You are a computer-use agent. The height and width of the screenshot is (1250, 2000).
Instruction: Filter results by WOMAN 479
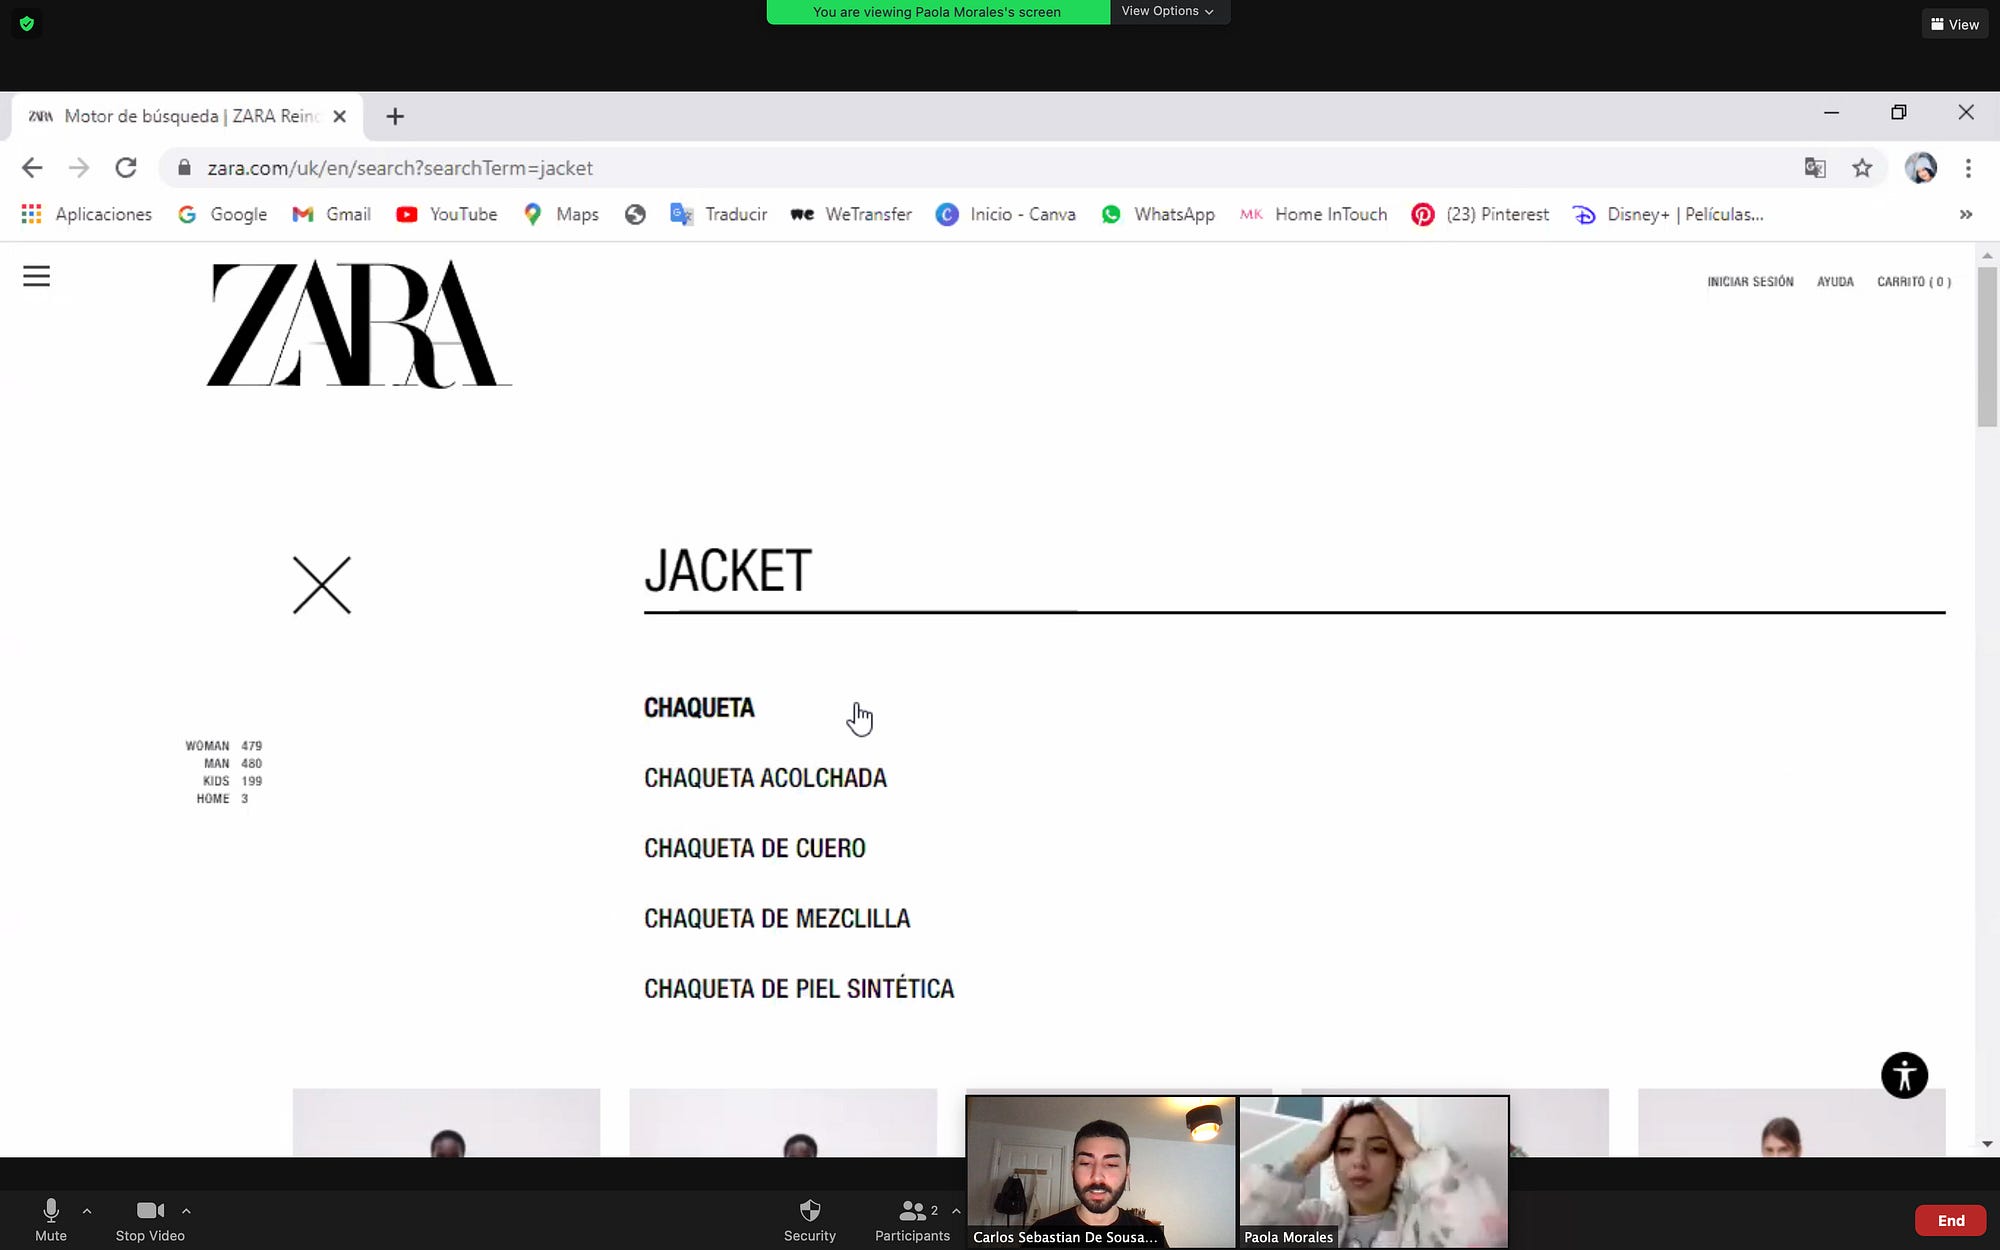pyautogui.click(x=224, y=746)
